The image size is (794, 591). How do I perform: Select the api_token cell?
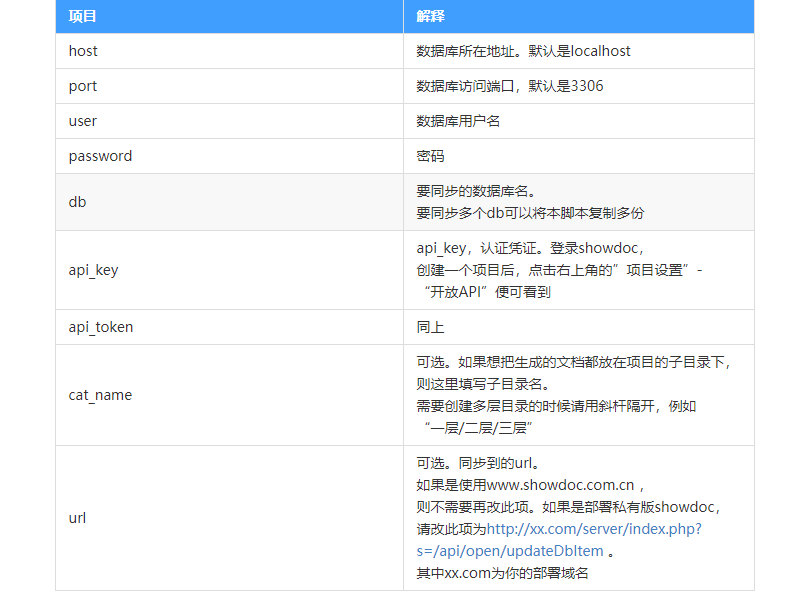pos(229,327)
